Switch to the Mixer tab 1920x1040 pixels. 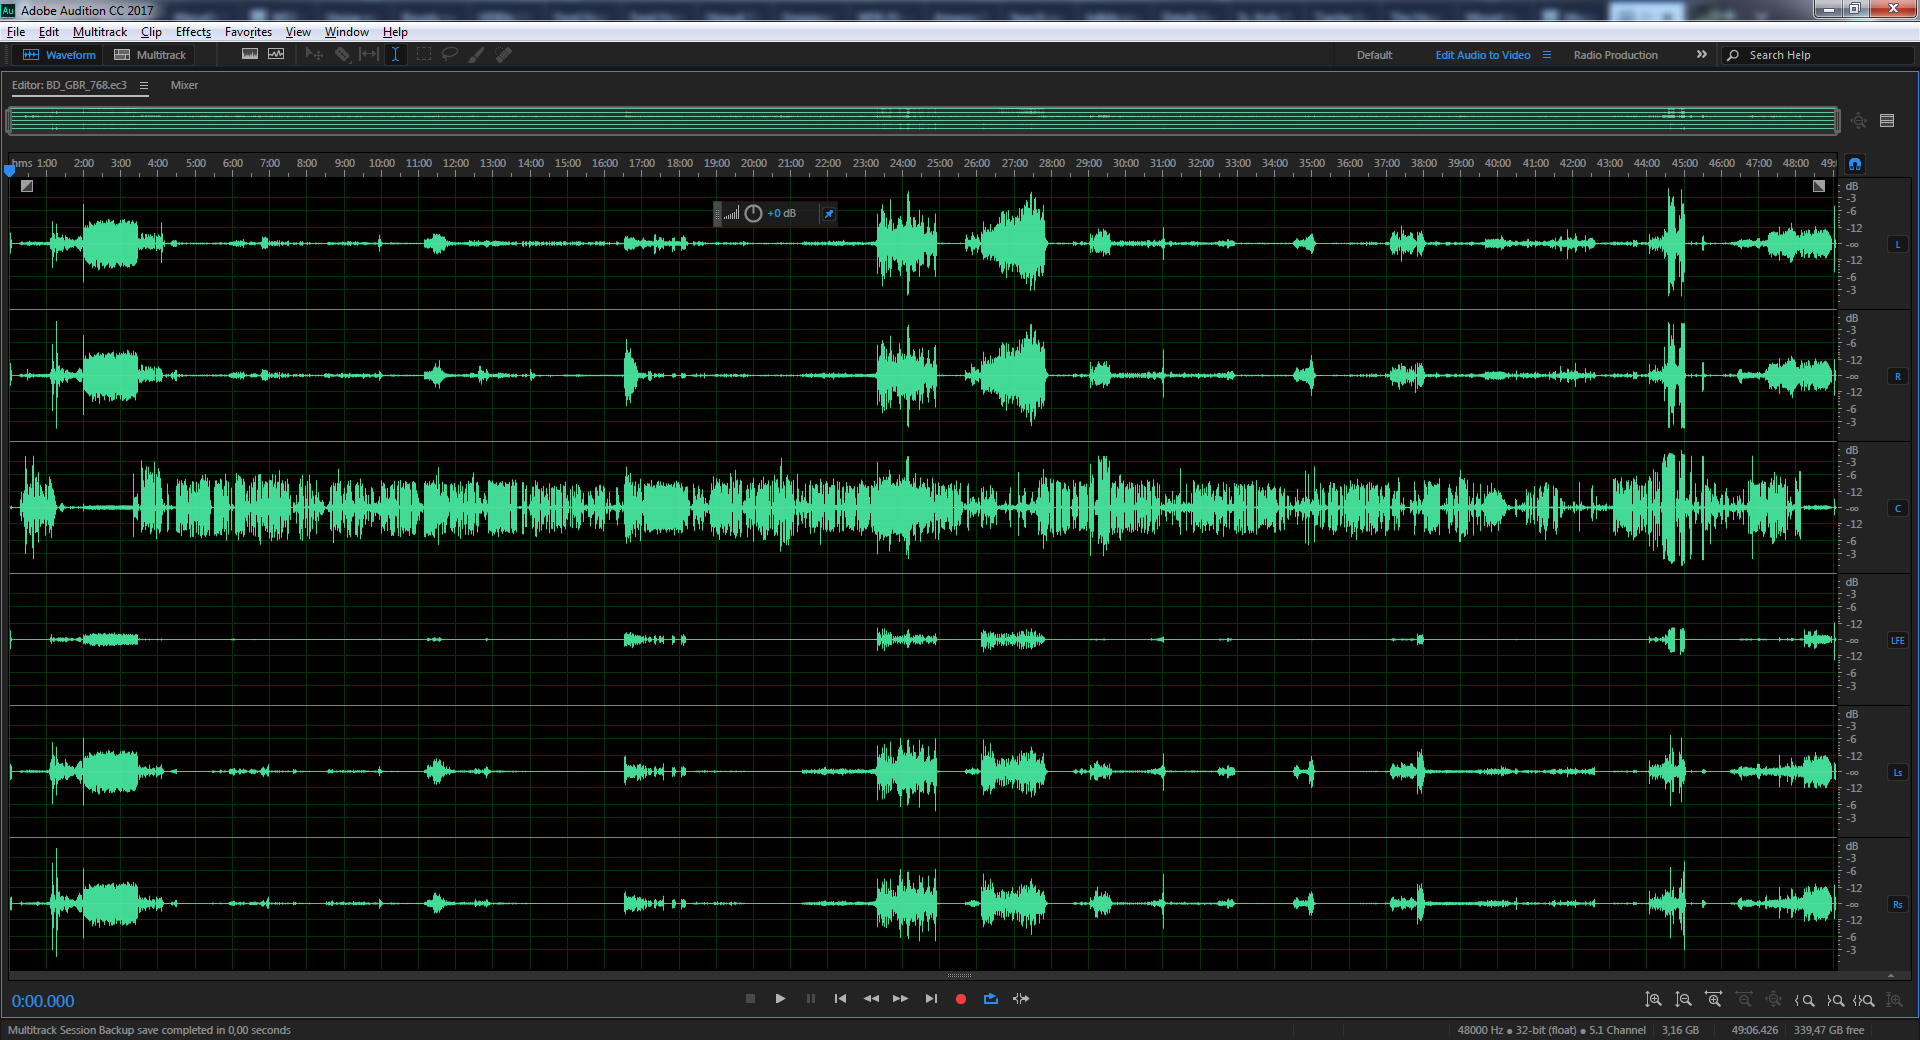pos(184,85)
